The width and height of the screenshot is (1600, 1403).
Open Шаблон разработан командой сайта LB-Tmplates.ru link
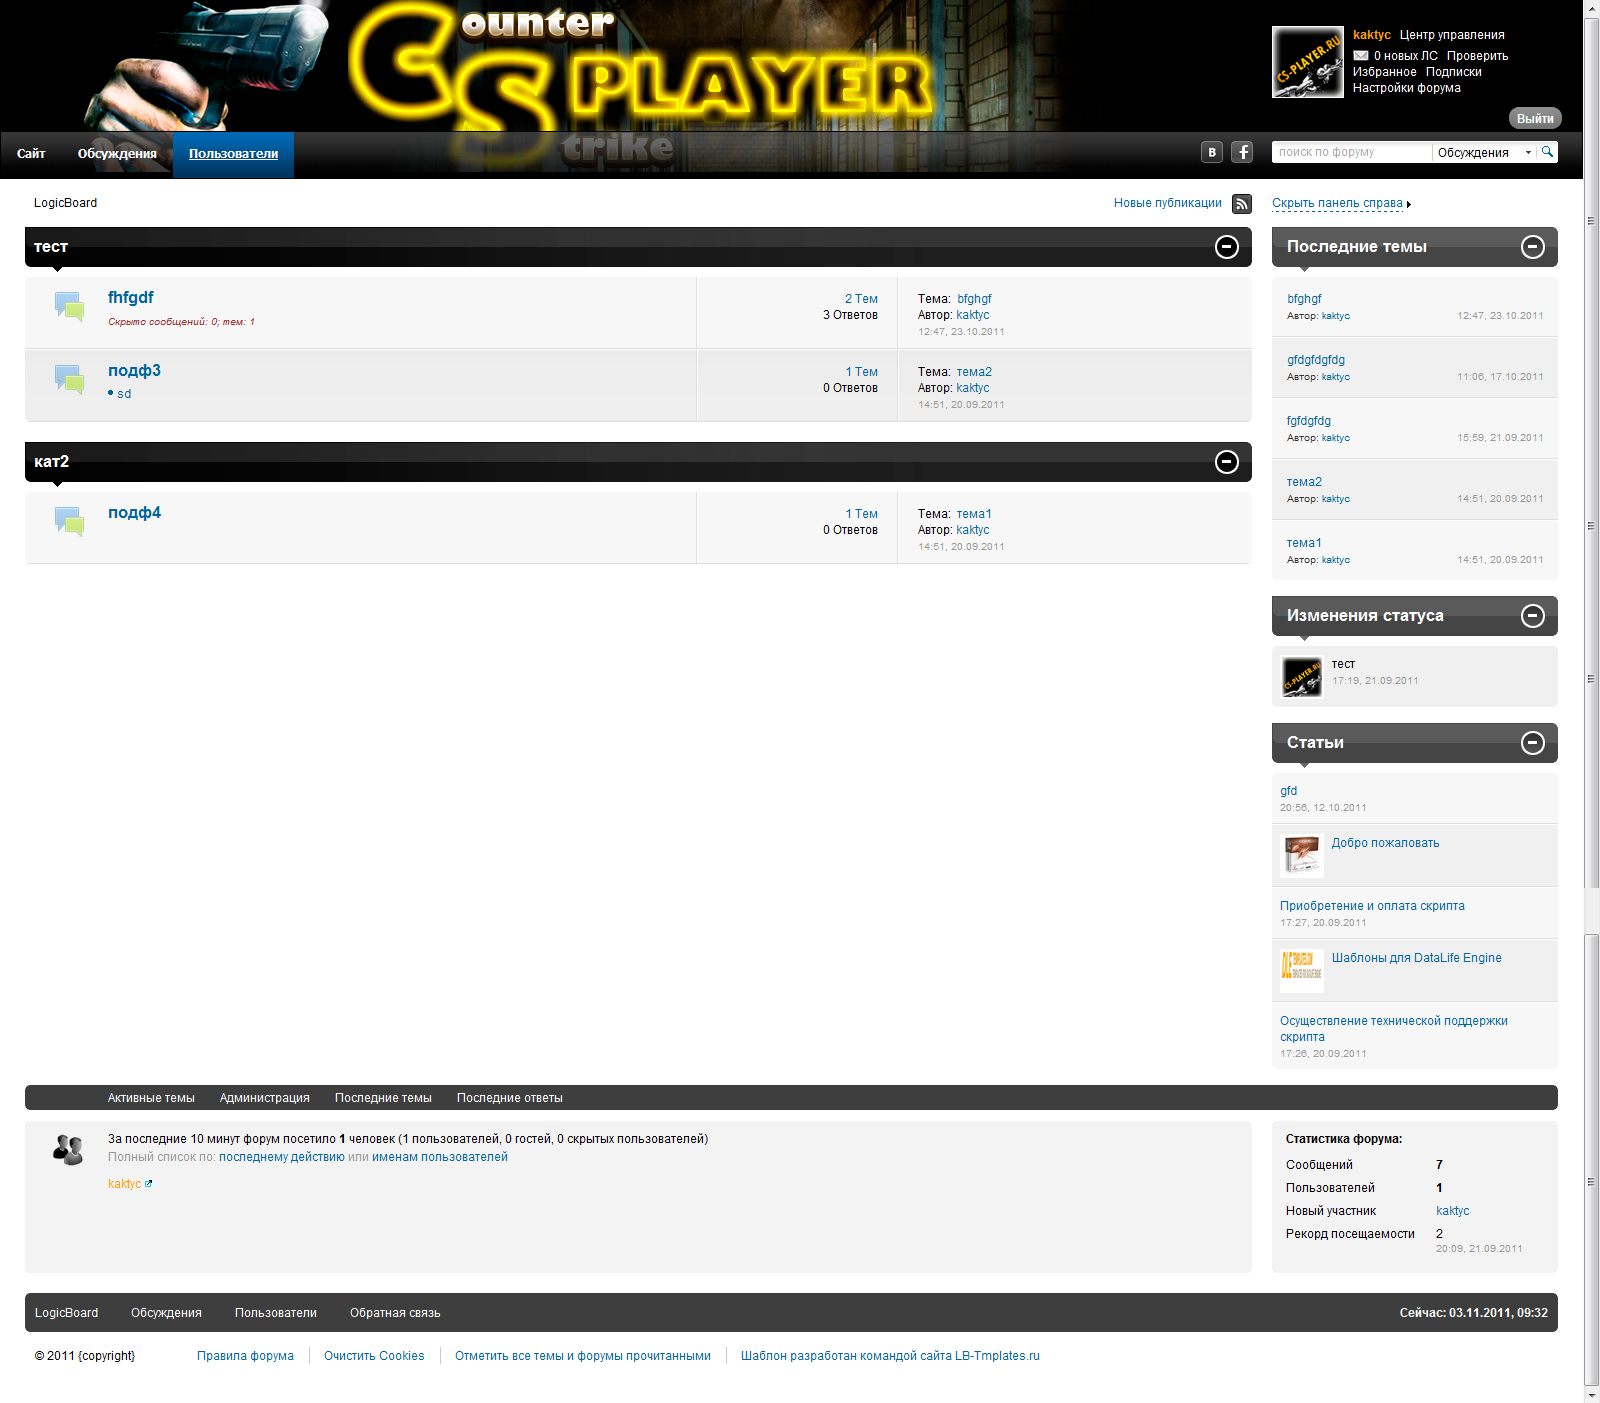[x=890, y=1356]
